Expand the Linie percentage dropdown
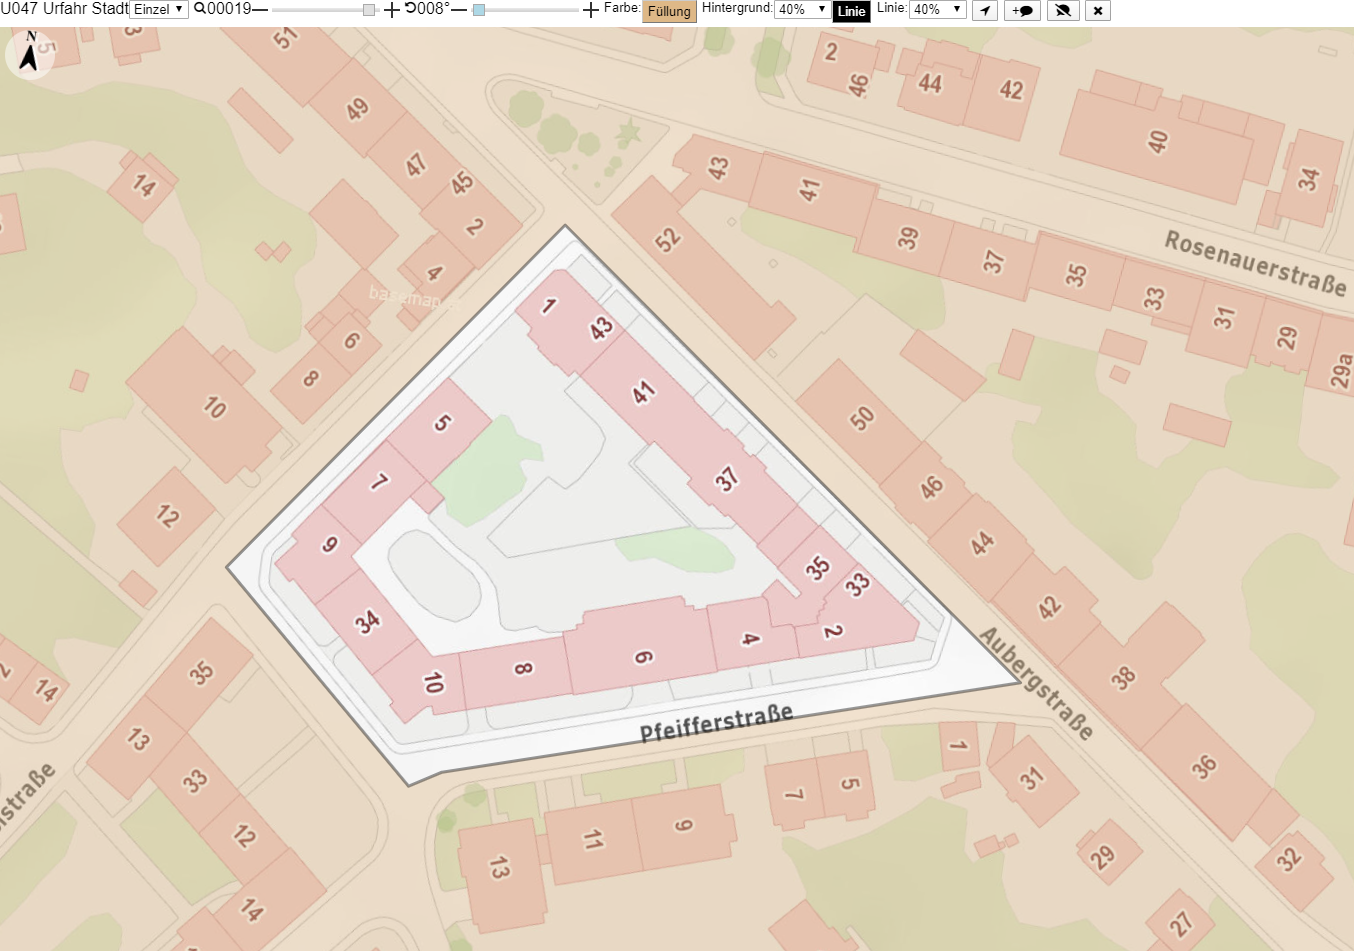 coord(937,9)
